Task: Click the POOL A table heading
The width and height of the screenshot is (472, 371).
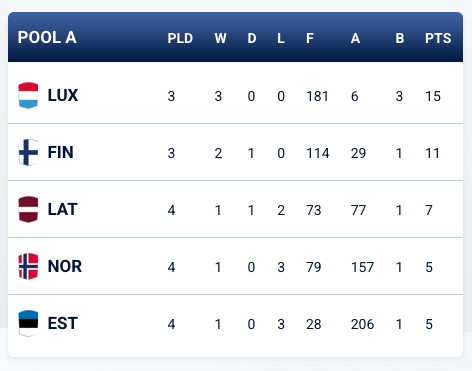Action: point(47,37)
